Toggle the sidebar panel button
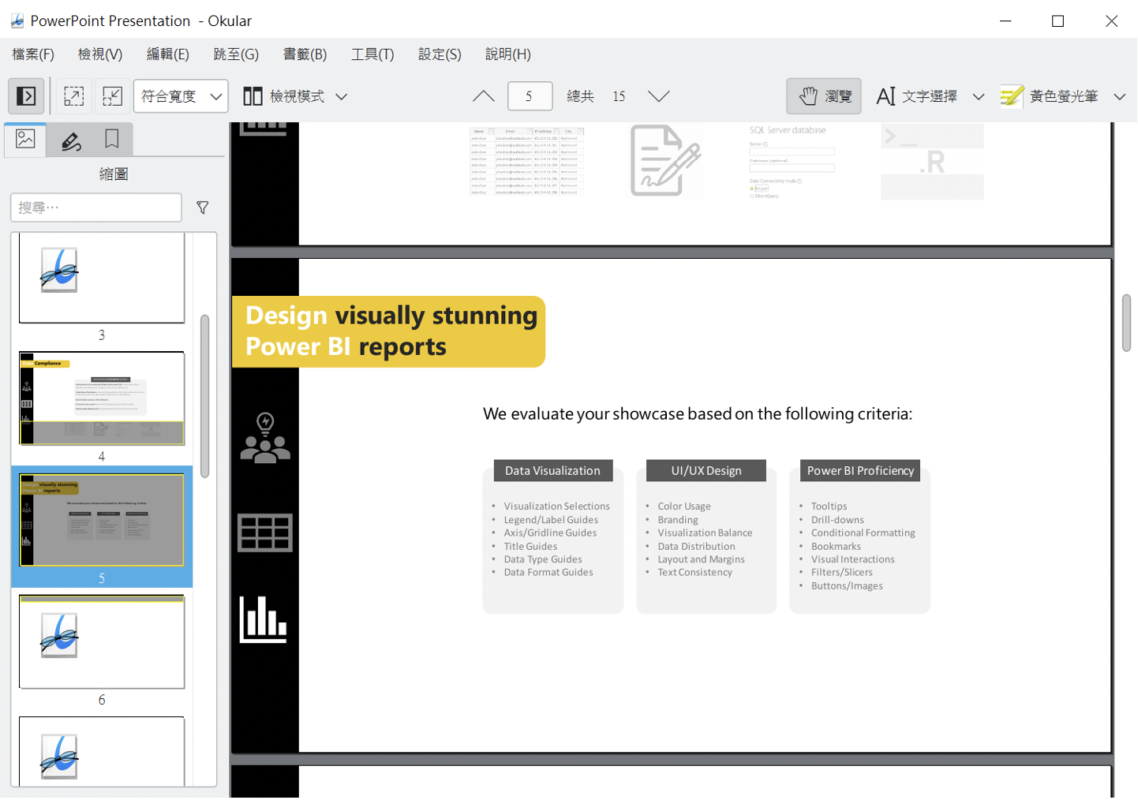The width and height of the screenshot is (1138, 800). coord(27,96)
